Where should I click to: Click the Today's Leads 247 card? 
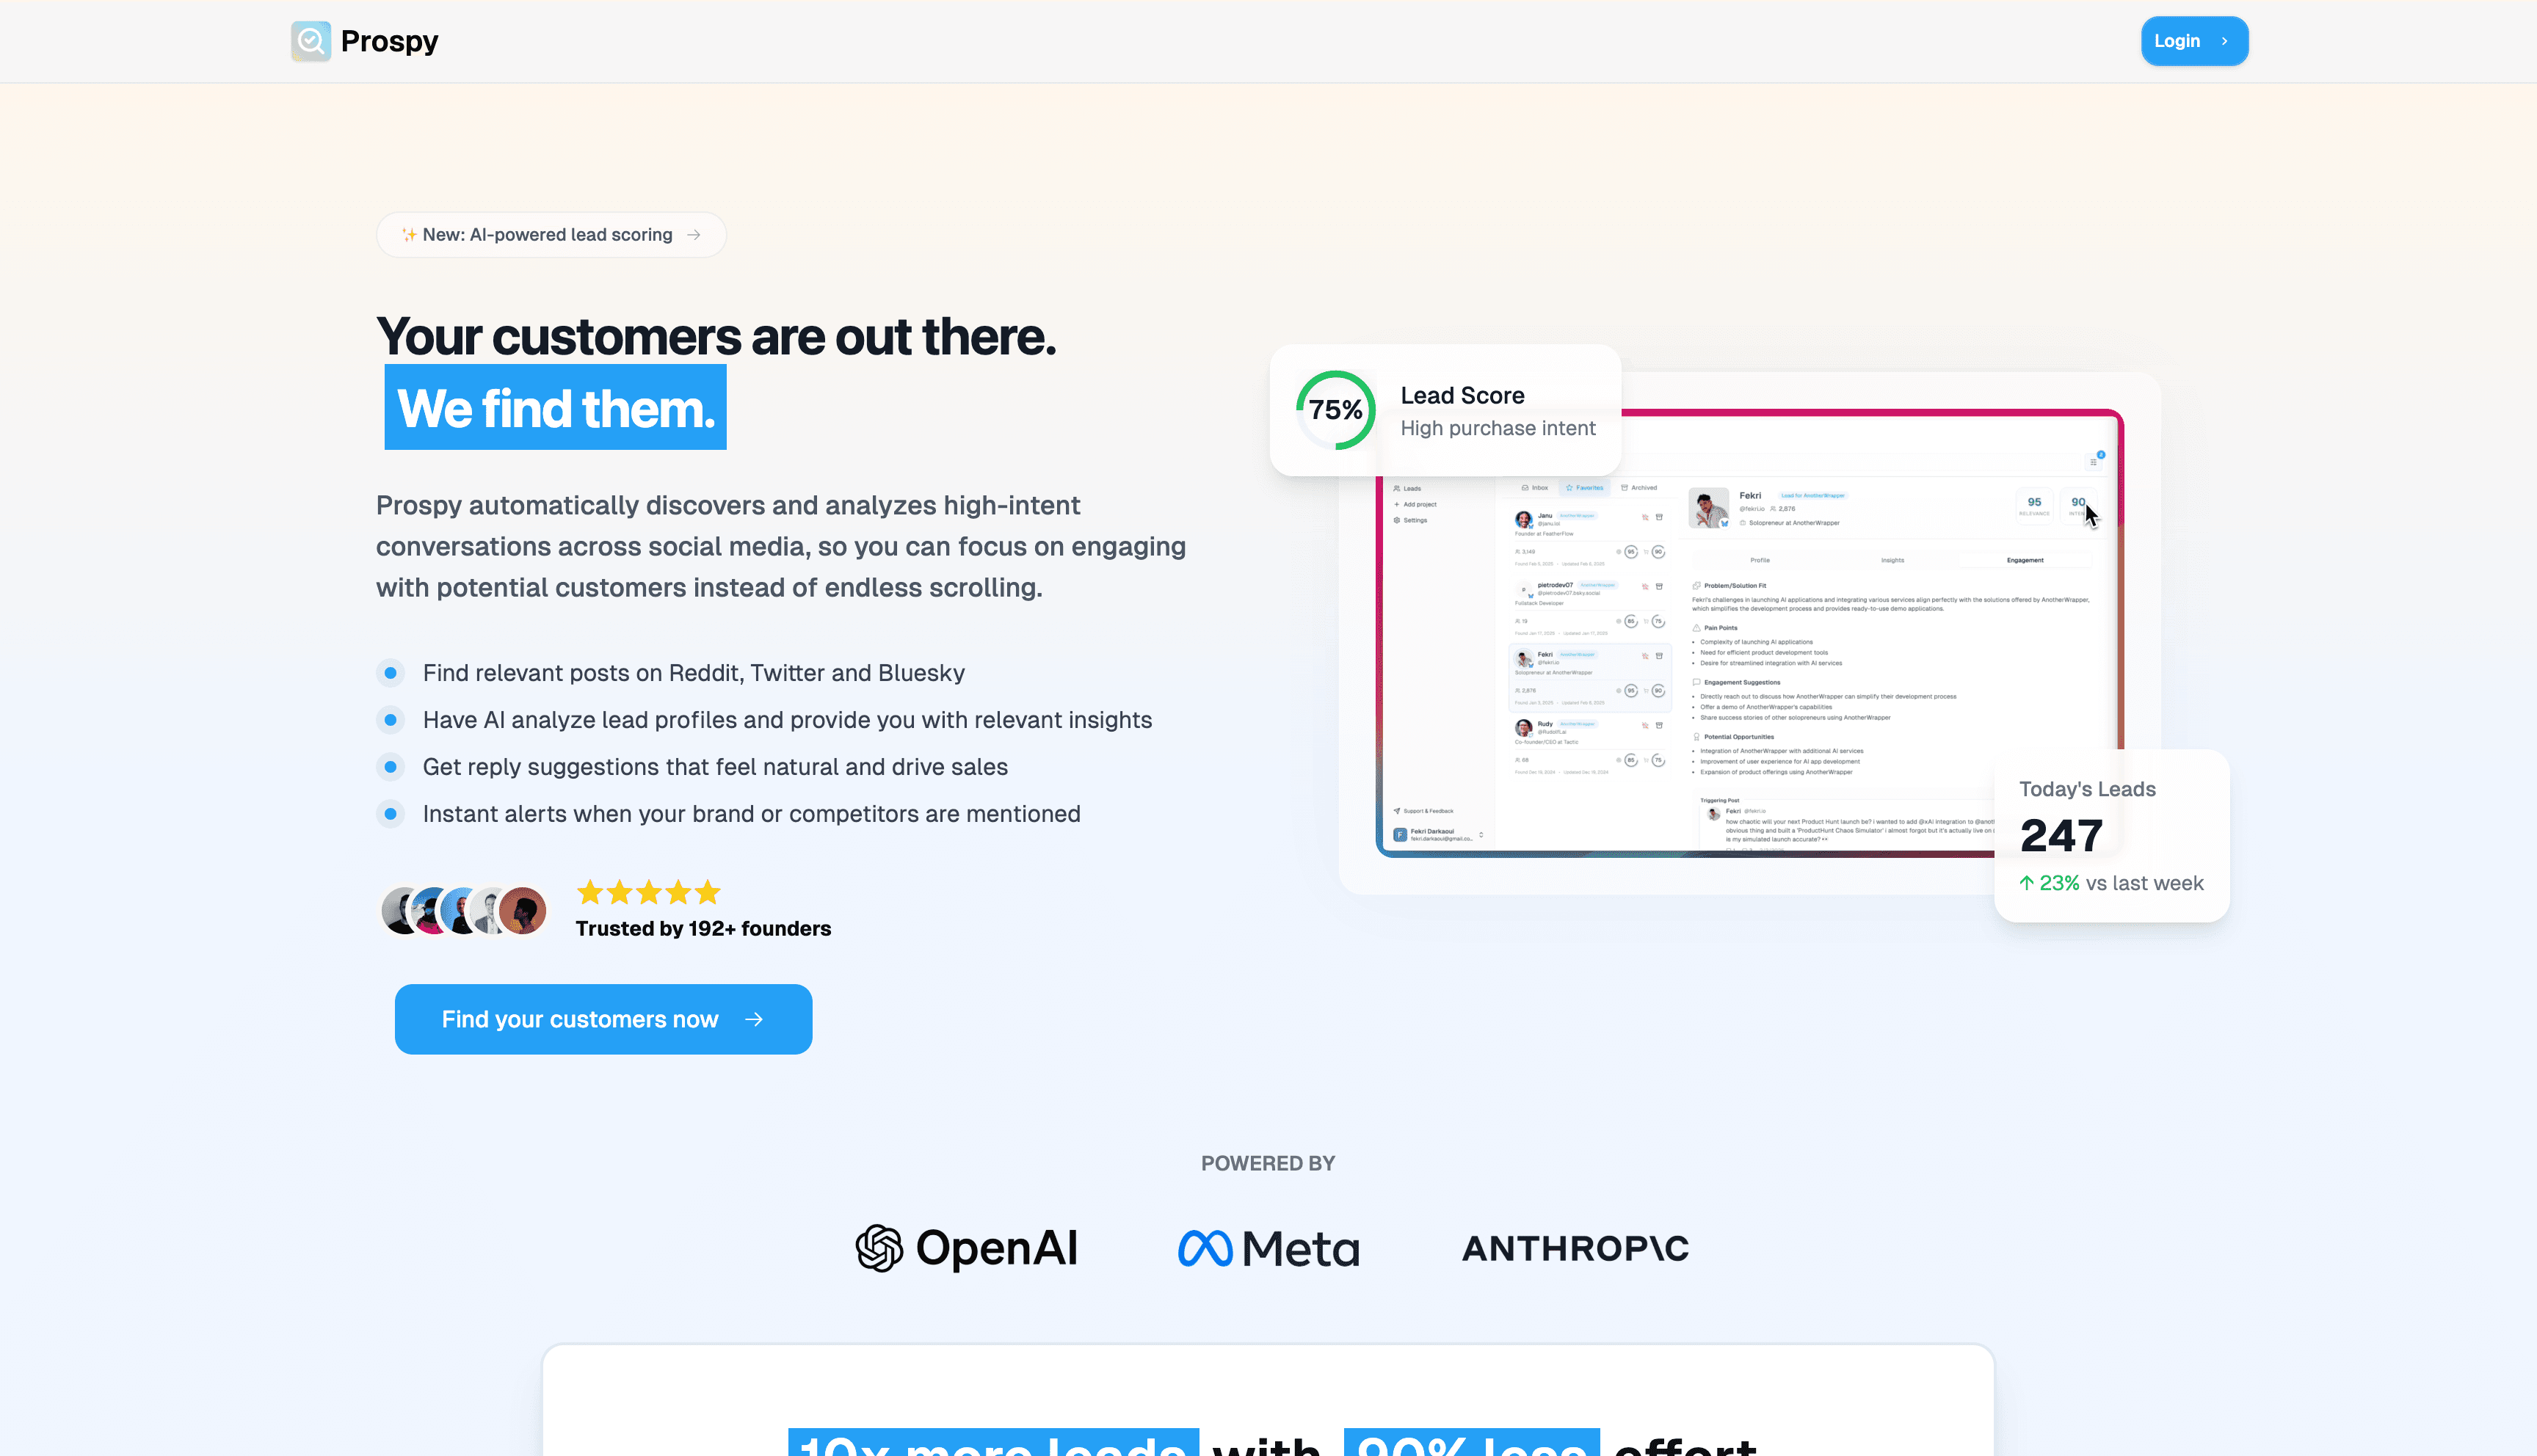click(x=2111, y=836)
